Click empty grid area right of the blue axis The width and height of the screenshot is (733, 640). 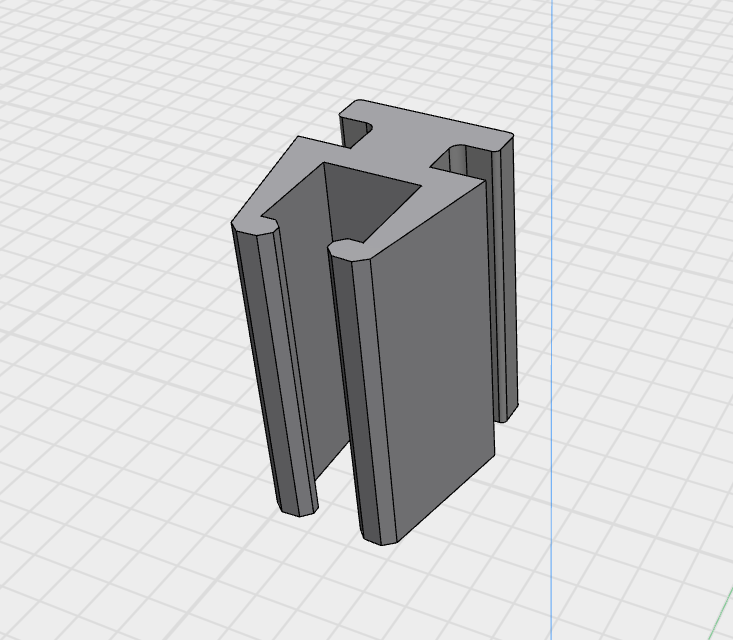click(640, 300)
